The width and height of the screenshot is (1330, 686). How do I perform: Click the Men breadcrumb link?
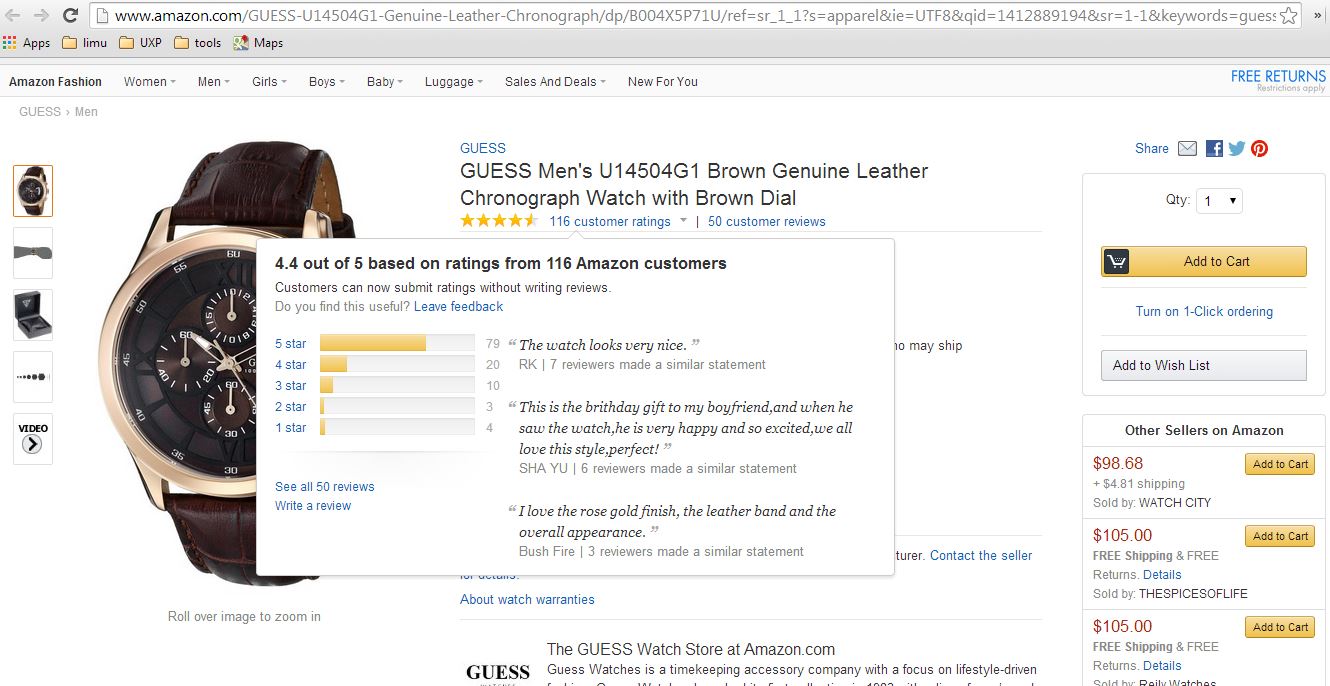pos(86,112)
